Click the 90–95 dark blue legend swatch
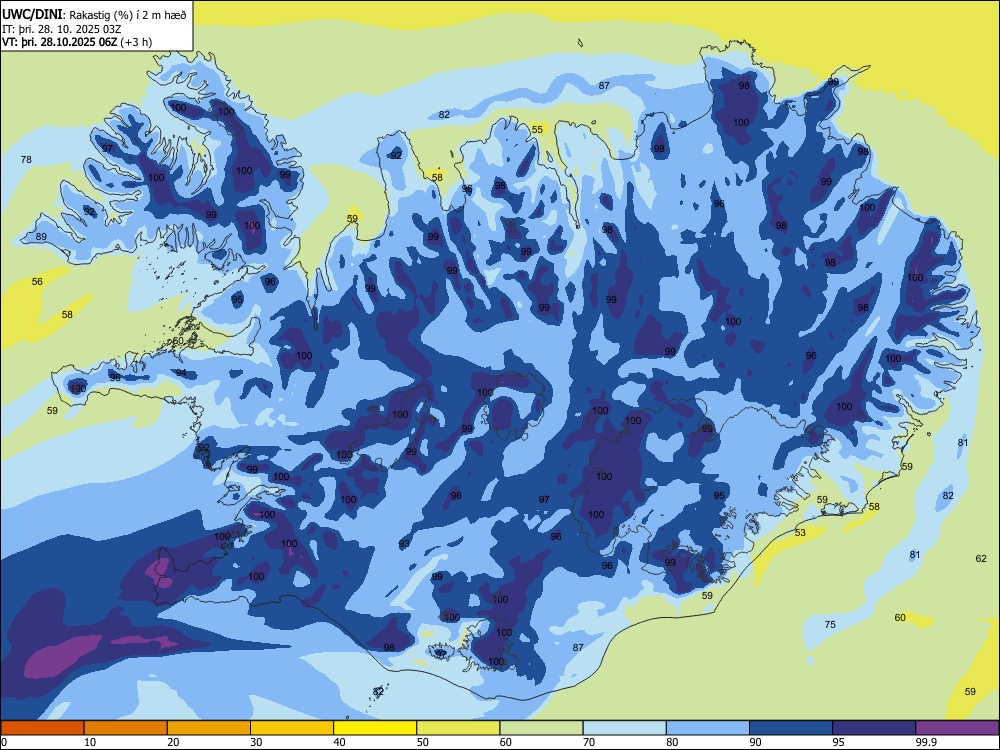This screenshot has width=1000, height=750. [791, 728]
